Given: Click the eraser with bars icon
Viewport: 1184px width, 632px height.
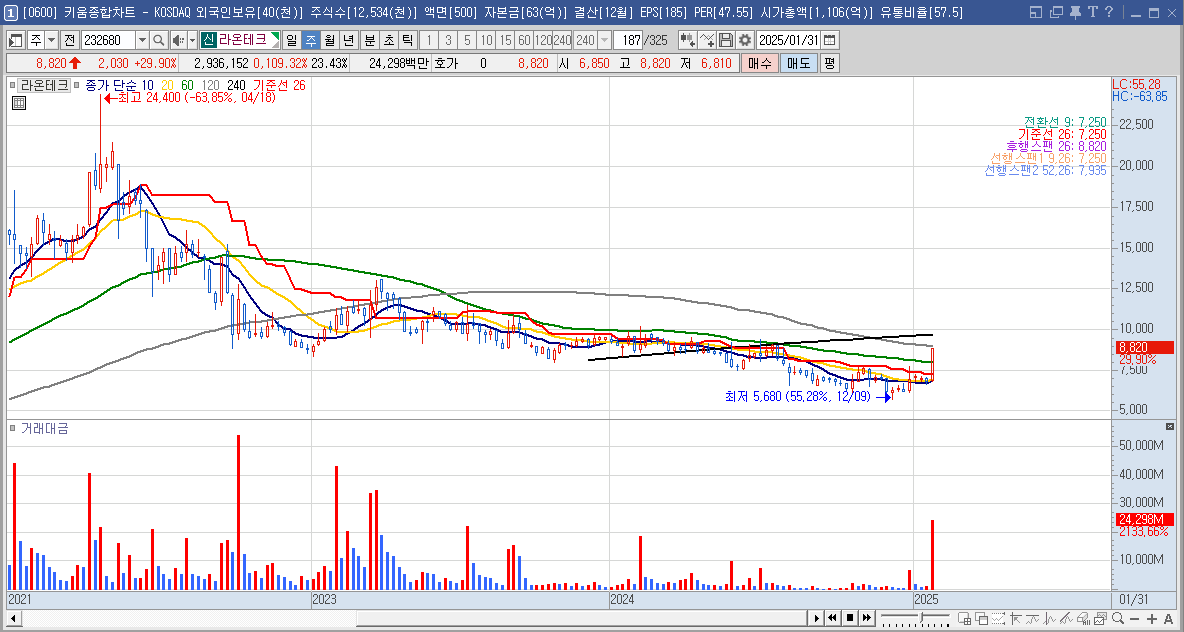Looking at the screenshot, I should 1084,618.
